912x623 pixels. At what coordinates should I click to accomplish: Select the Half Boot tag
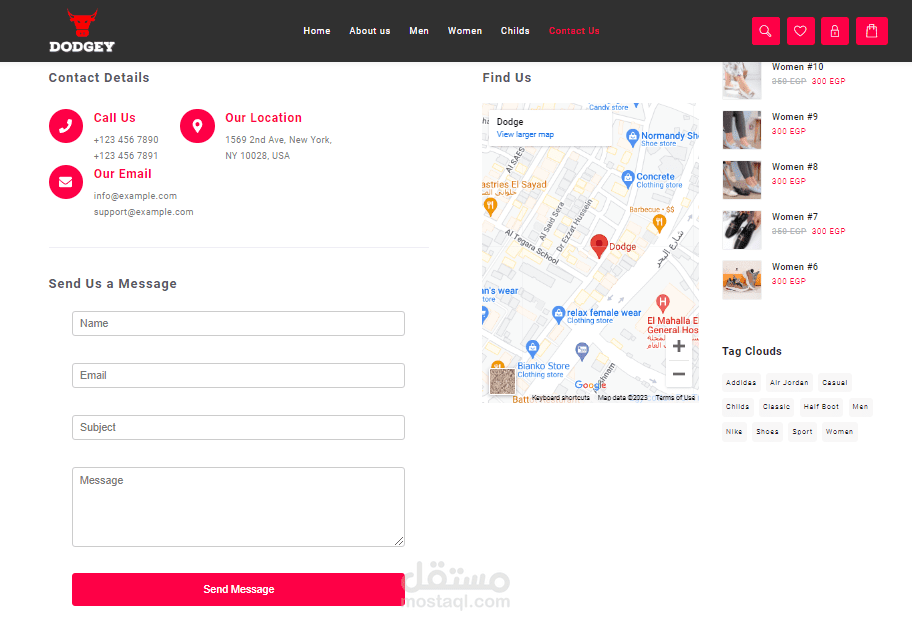point(821,407)
